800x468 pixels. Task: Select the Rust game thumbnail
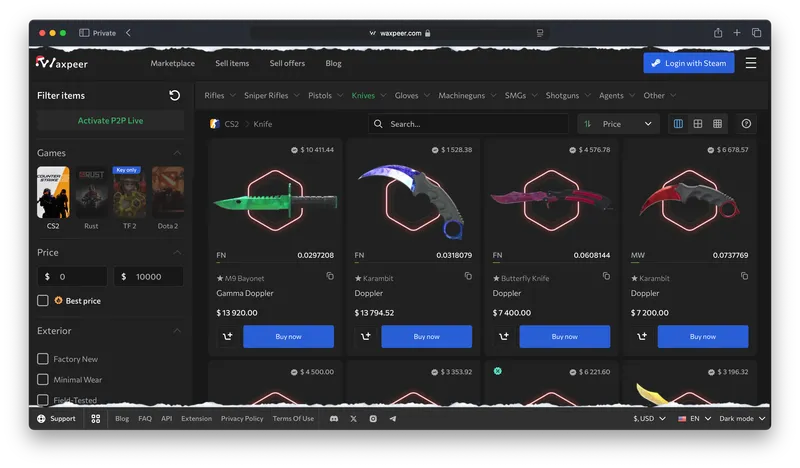tap(91, 193)
